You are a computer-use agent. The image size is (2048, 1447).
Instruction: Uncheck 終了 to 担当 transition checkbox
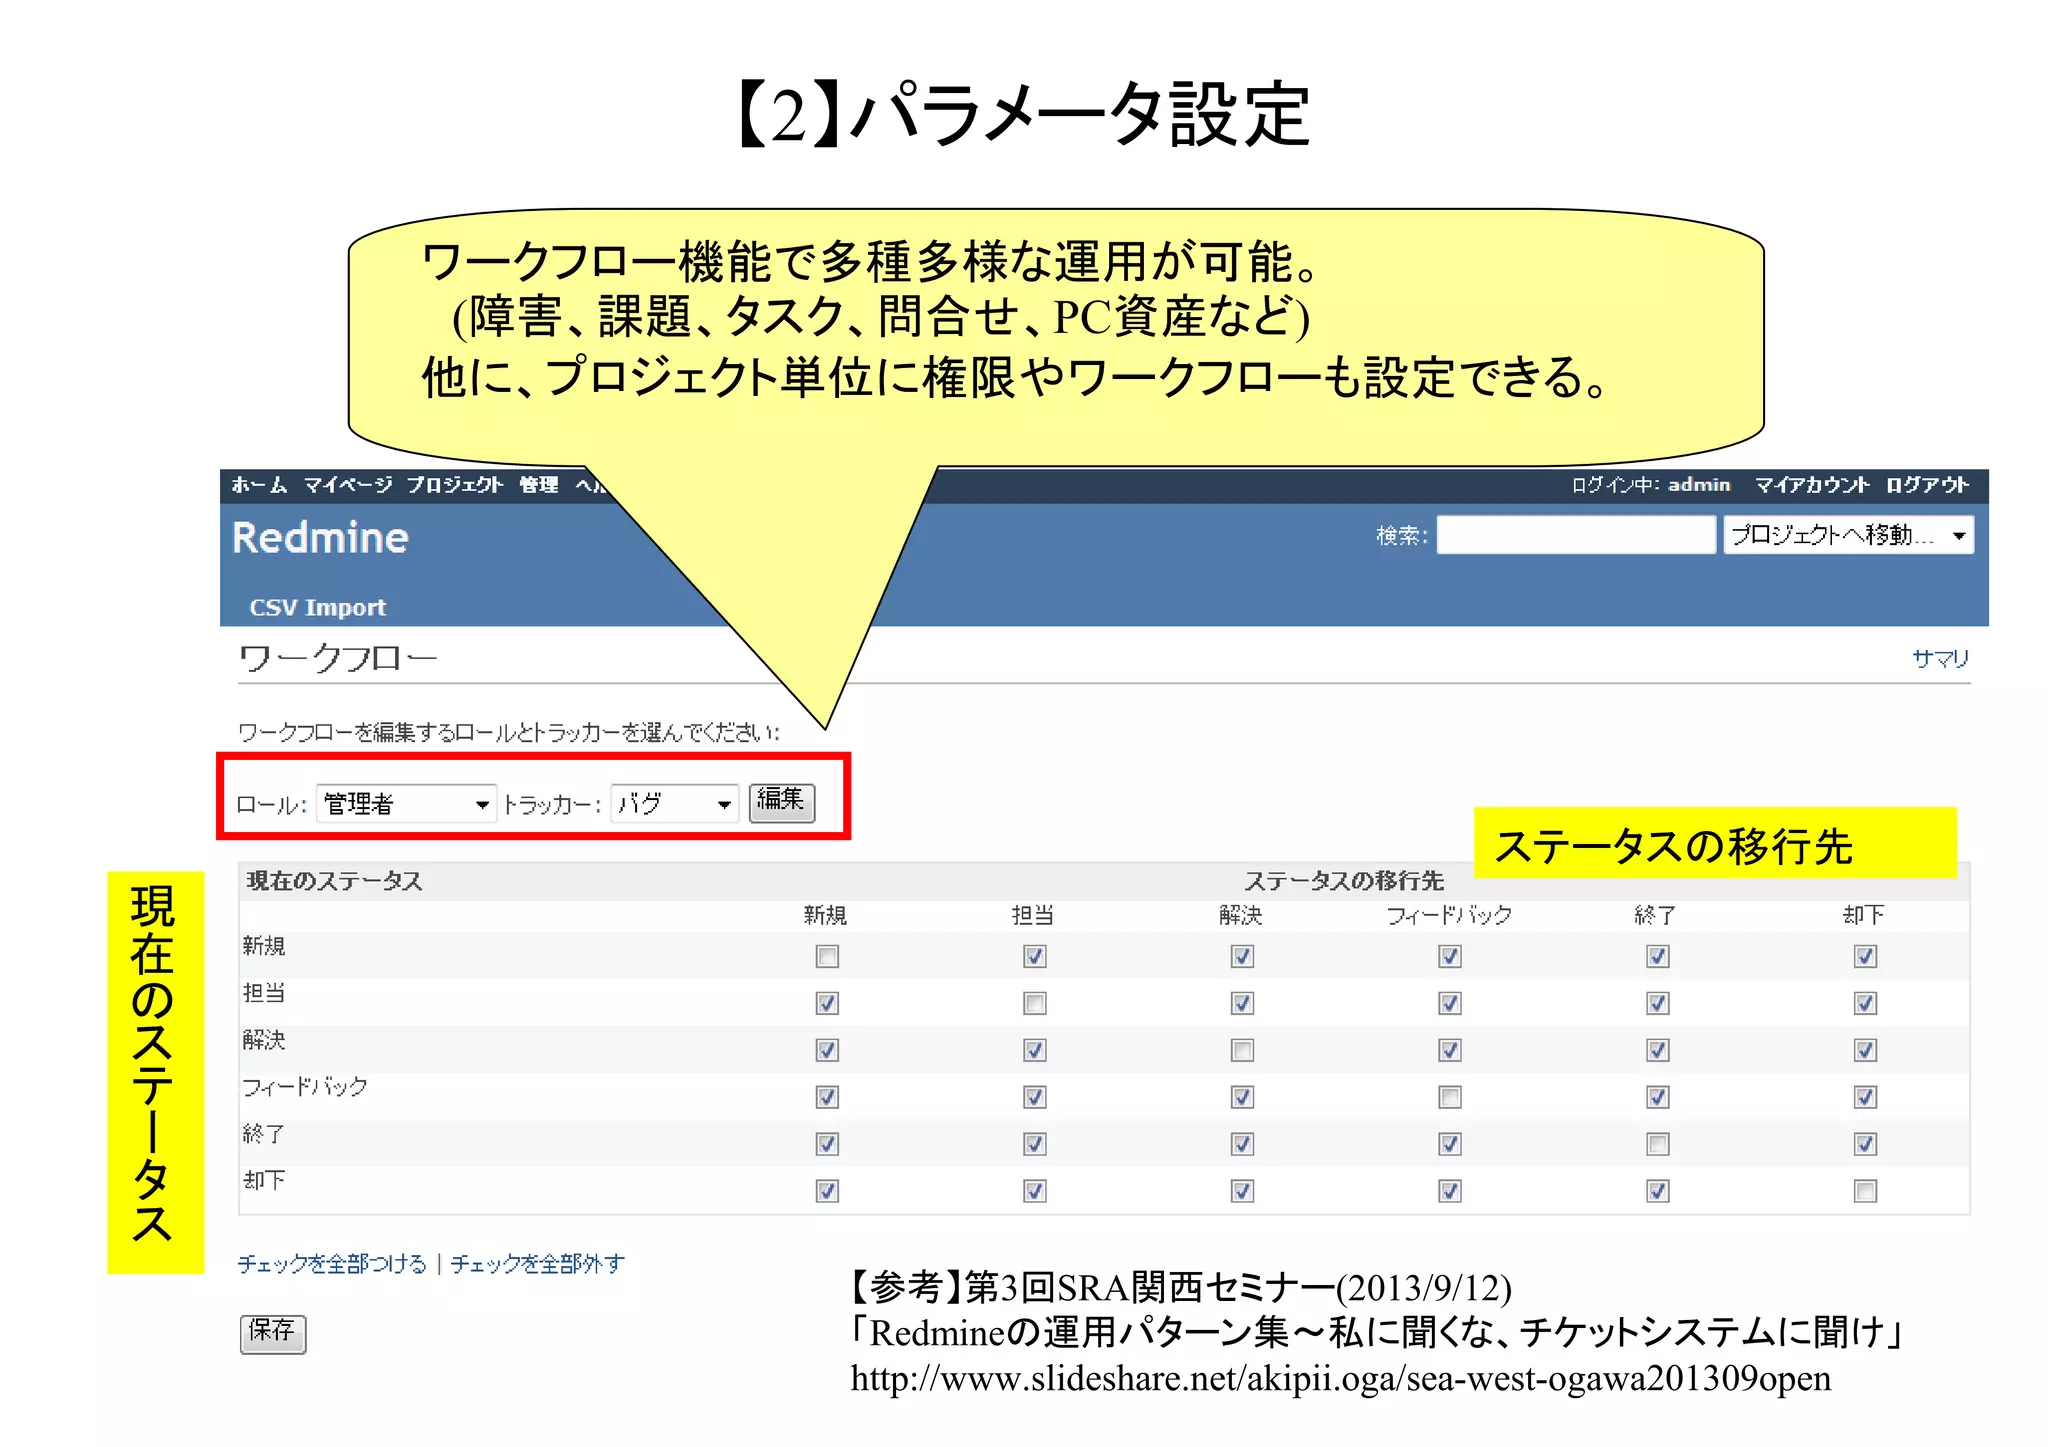(1035, 1144)
